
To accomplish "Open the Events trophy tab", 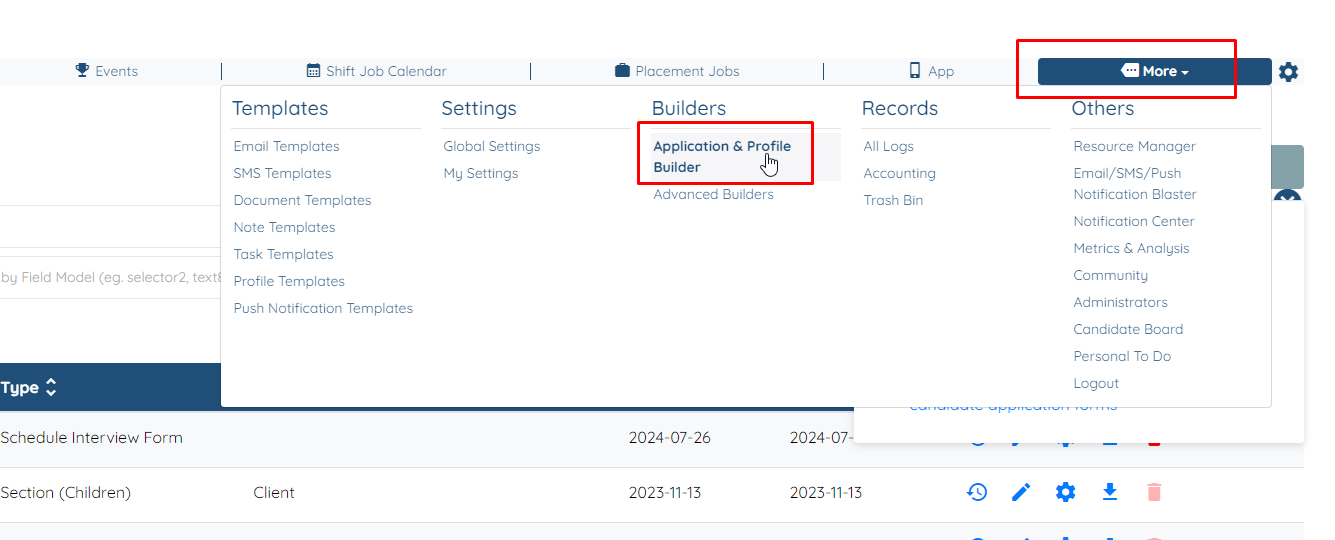I will 107,71.
